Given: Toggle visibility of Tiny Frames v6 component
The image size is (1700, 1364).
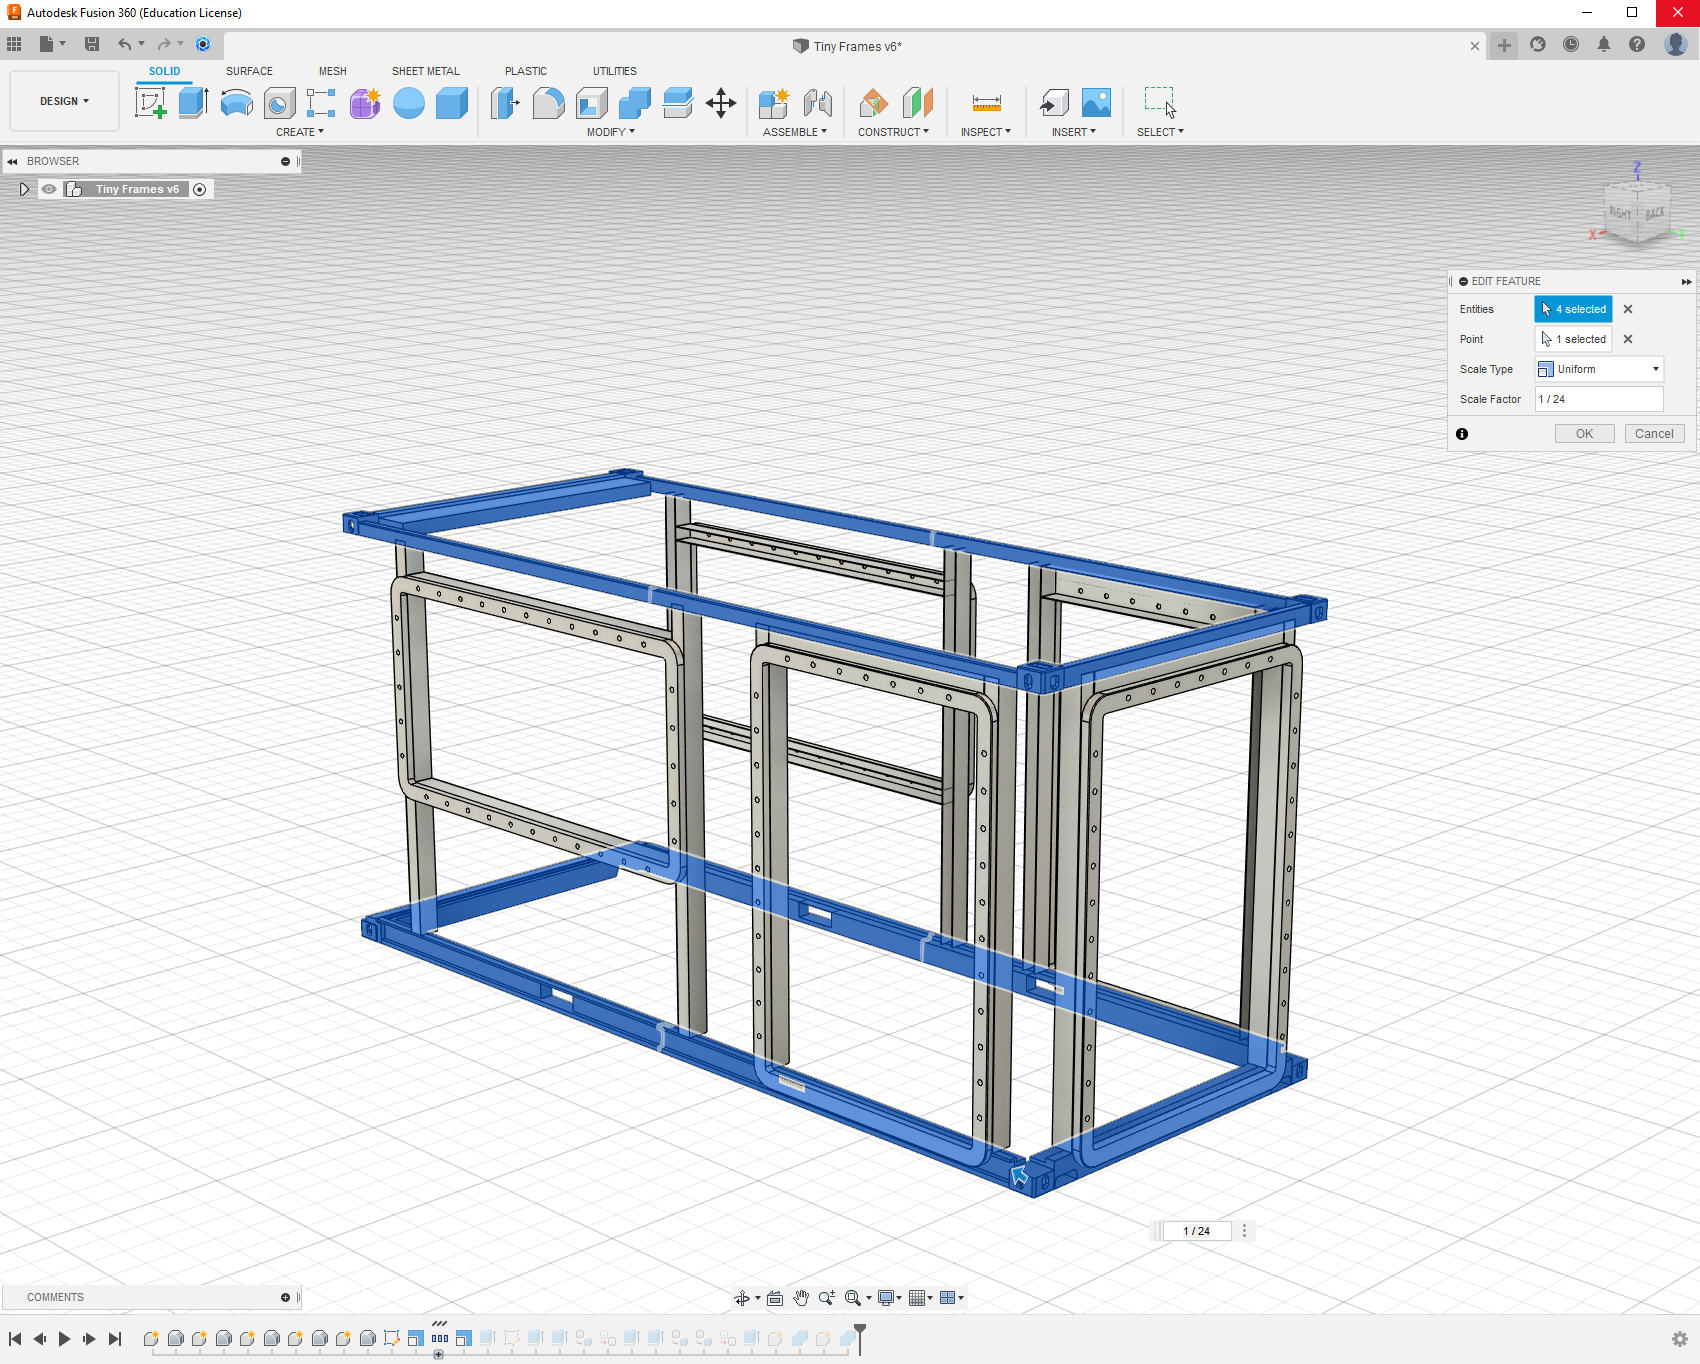Looking at the screenshot, I should click(x=49, y=189).
